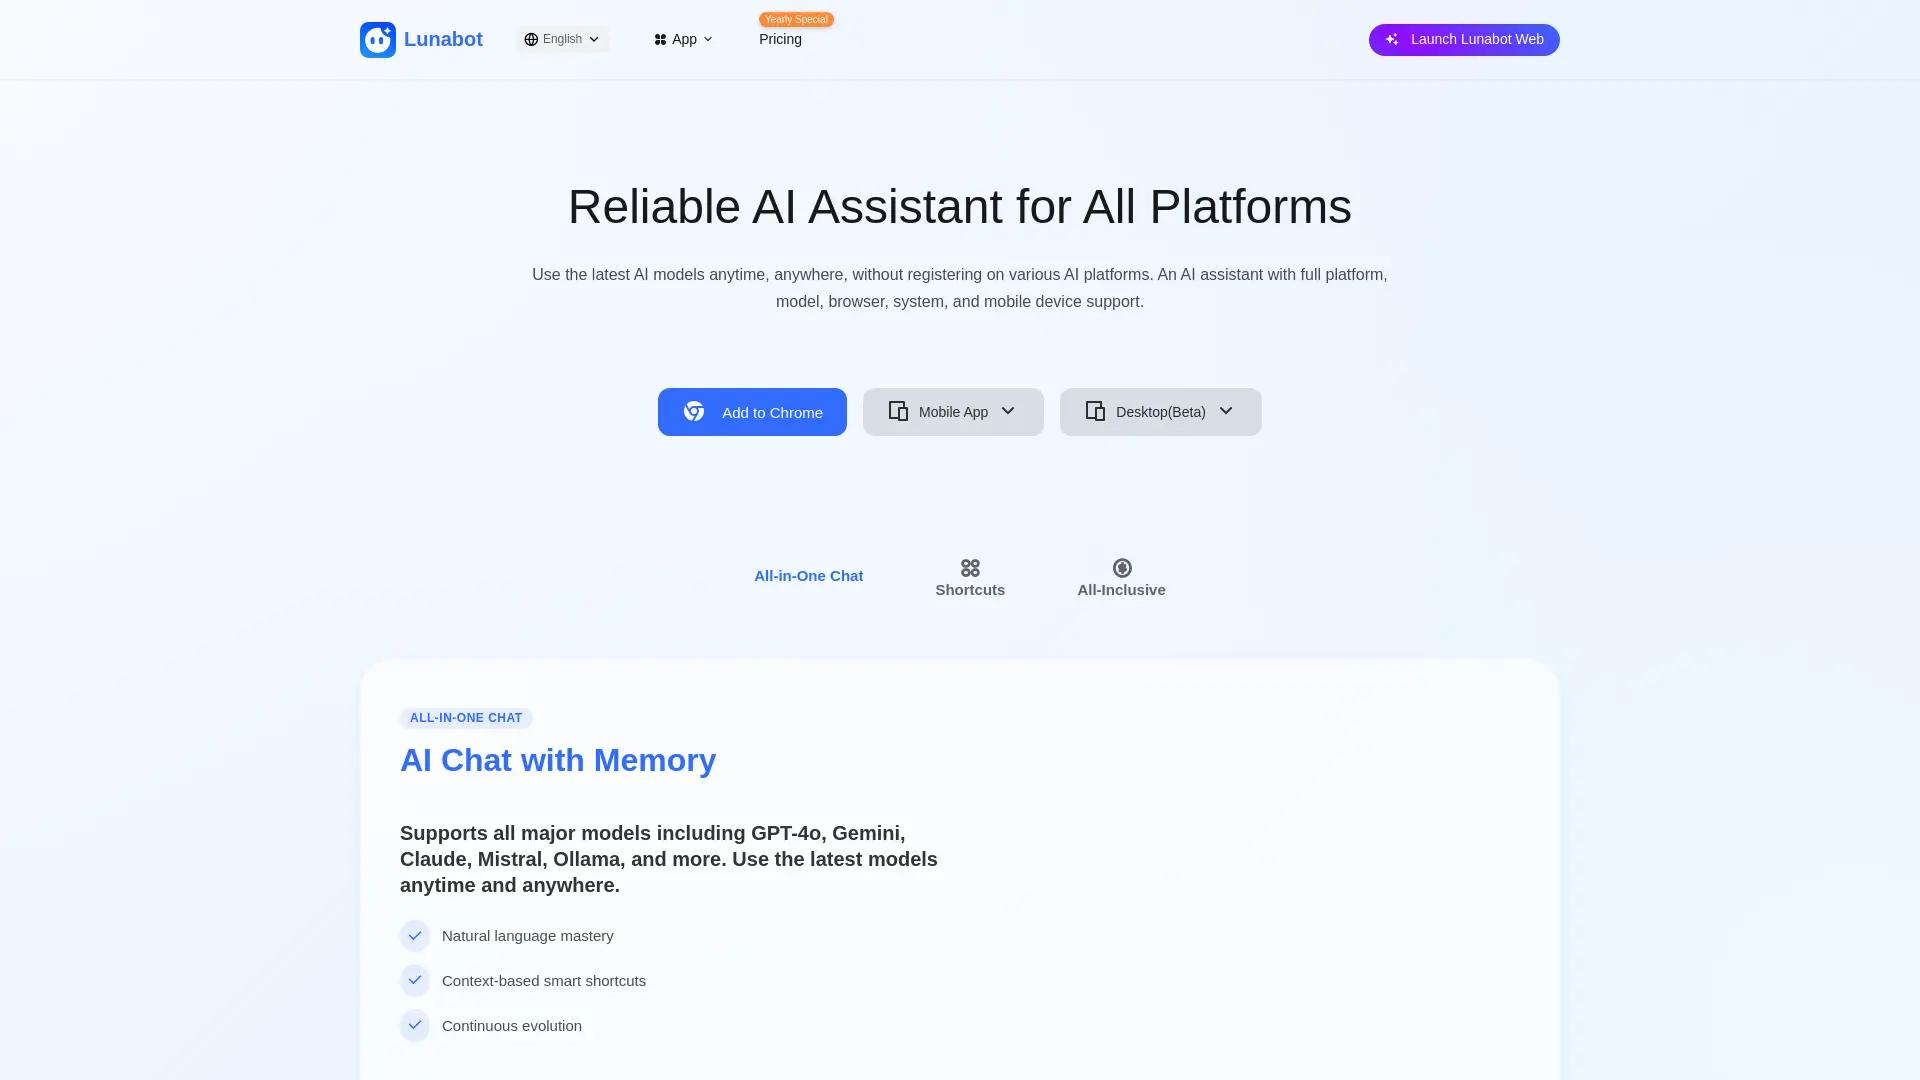This screenshot has width=1920, height=1080.
Task: Switch to the All-in-One Chat tab
Action: point(808,576)
